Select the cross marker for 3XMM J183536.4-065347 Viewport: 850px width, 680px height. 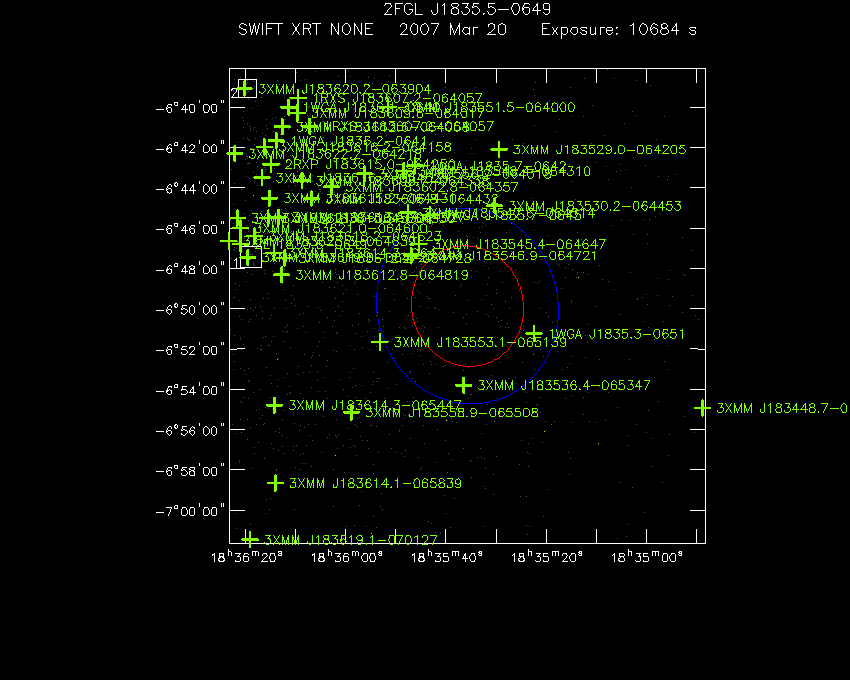pyautogui.click(x=463, y=385)
